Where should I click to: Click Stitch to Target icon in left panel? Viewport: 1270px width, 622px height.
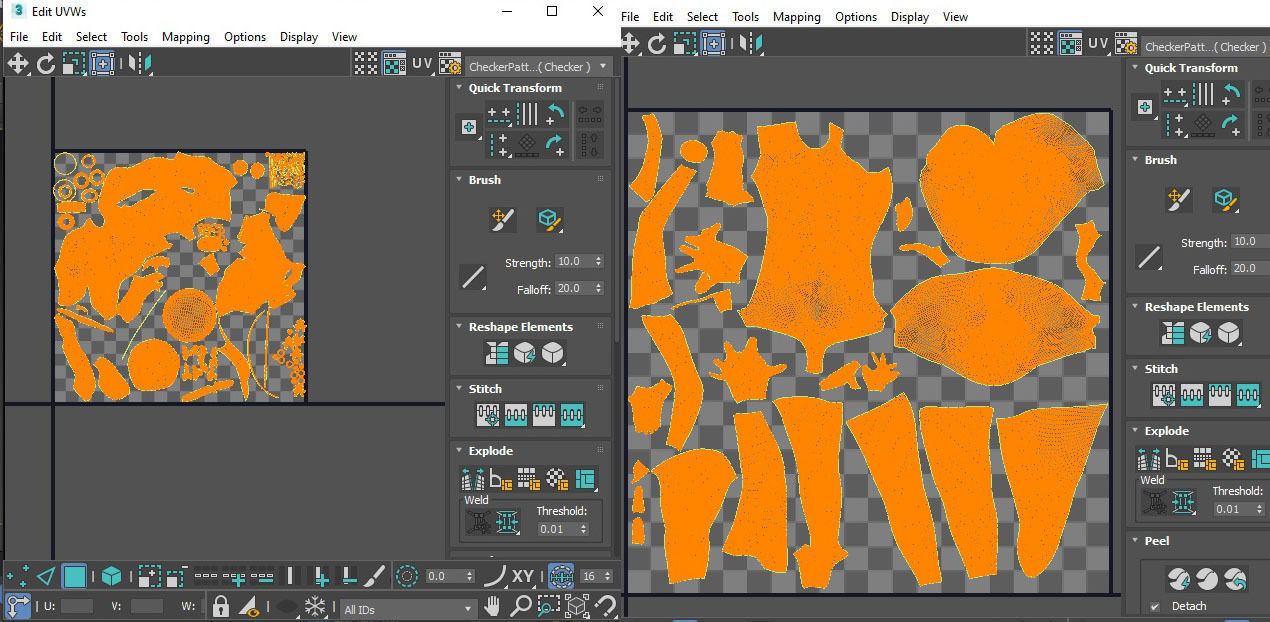[488, 414]
